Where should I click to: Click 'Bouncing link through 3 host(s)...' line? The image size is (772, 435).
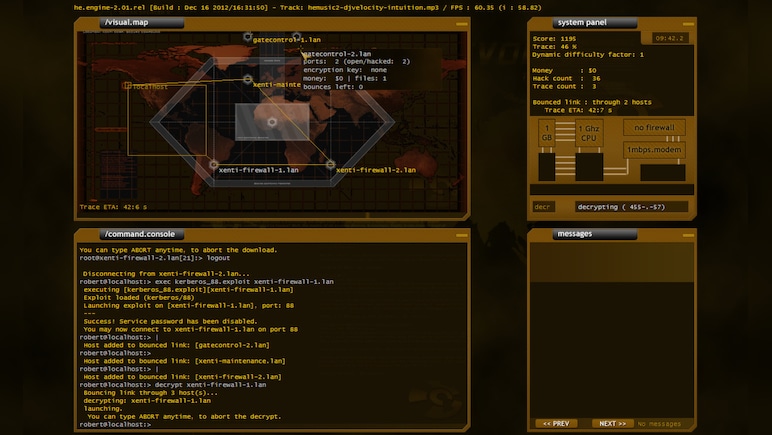[x=150, y=393]
